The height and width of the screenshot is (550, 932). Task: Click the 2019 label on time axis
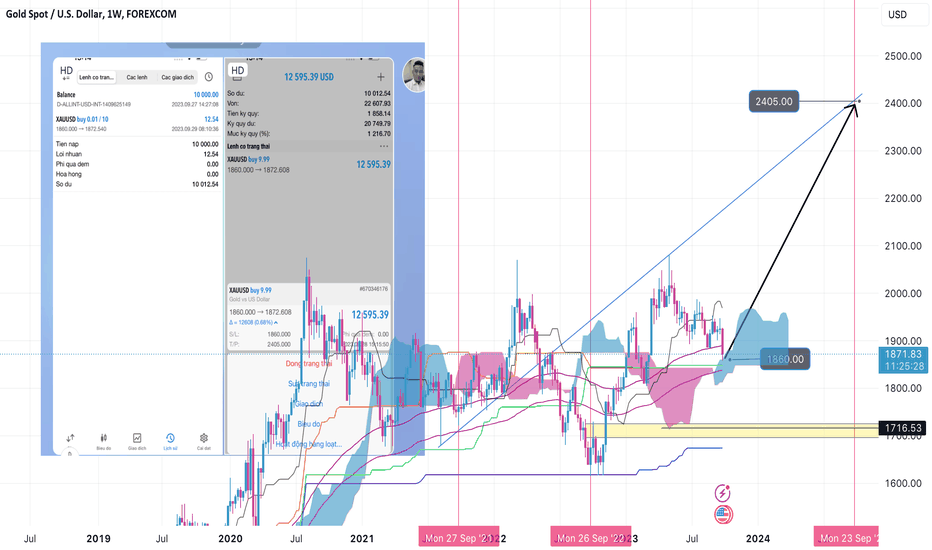coord(98,539)
